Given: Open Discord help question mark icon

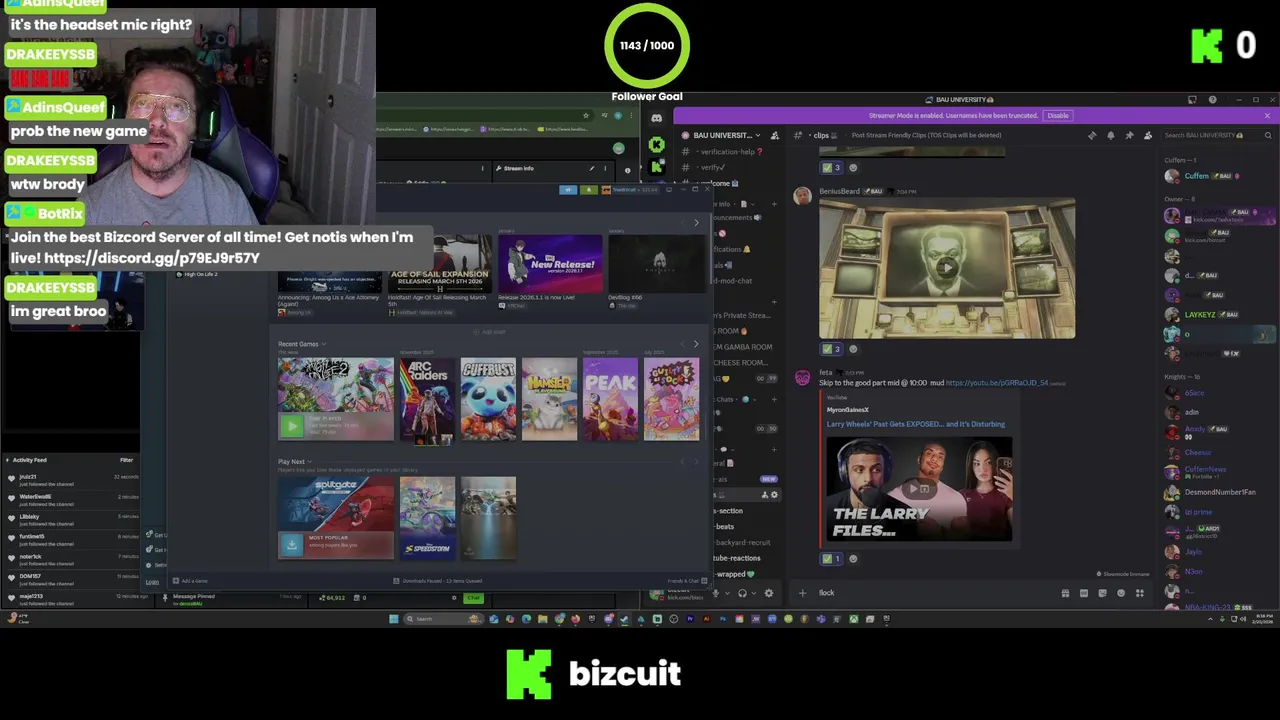Looking at the screenshot, I should [x=1212, y=100].
